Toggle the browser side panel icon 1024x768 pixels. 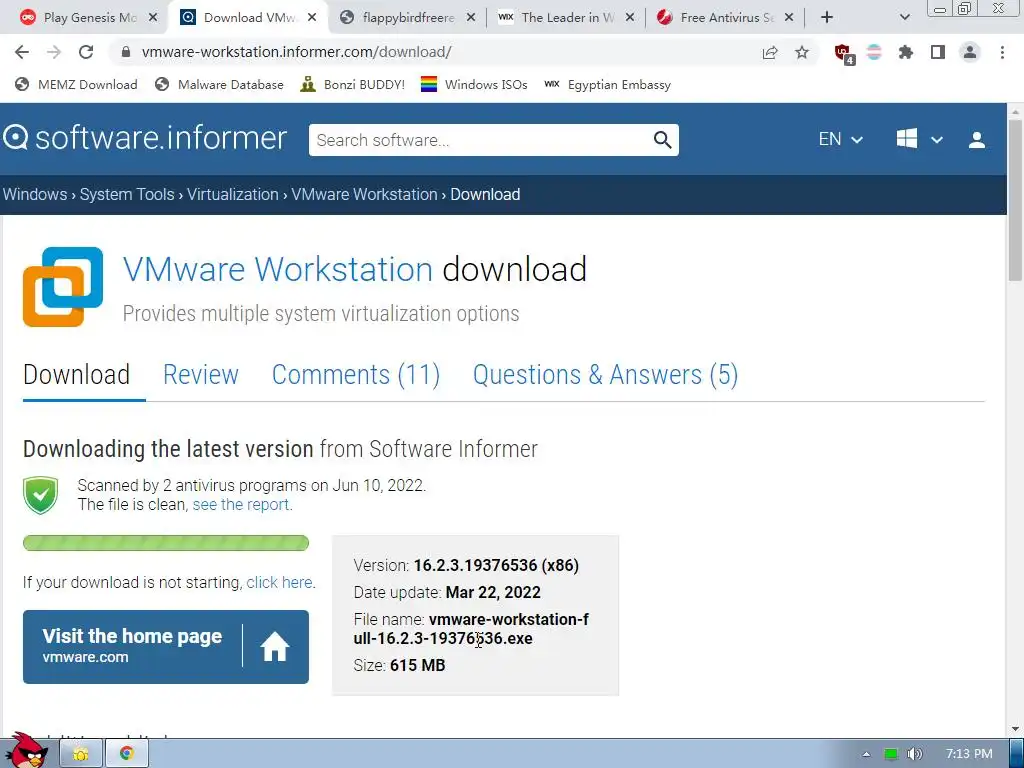click(938, 52)
